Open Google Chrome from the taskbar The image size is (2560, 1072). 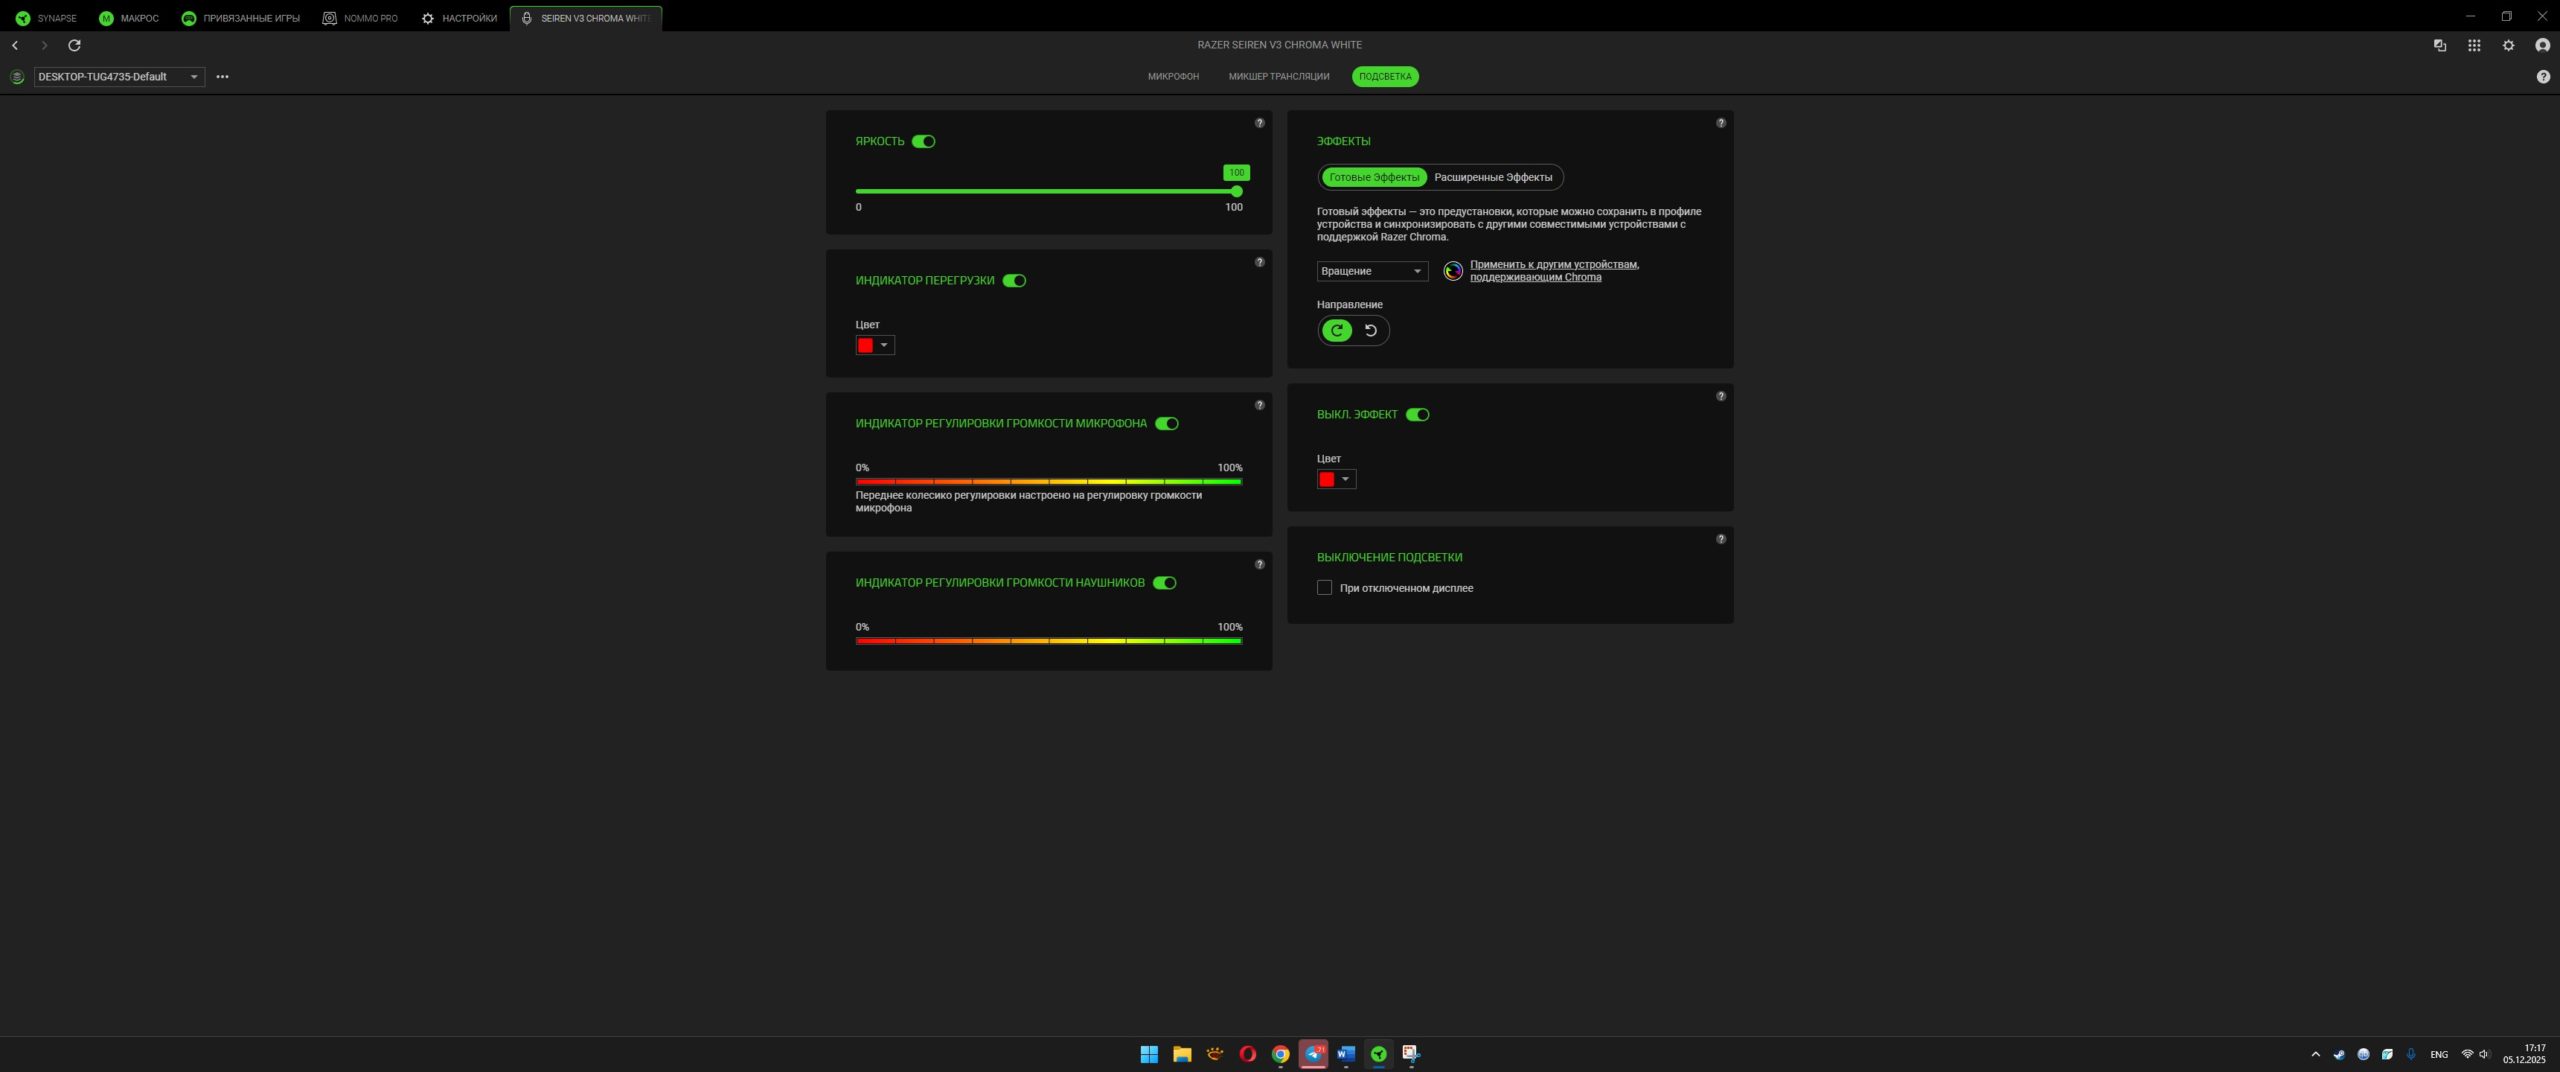pyautogui.click(x=1280, y=1054)
